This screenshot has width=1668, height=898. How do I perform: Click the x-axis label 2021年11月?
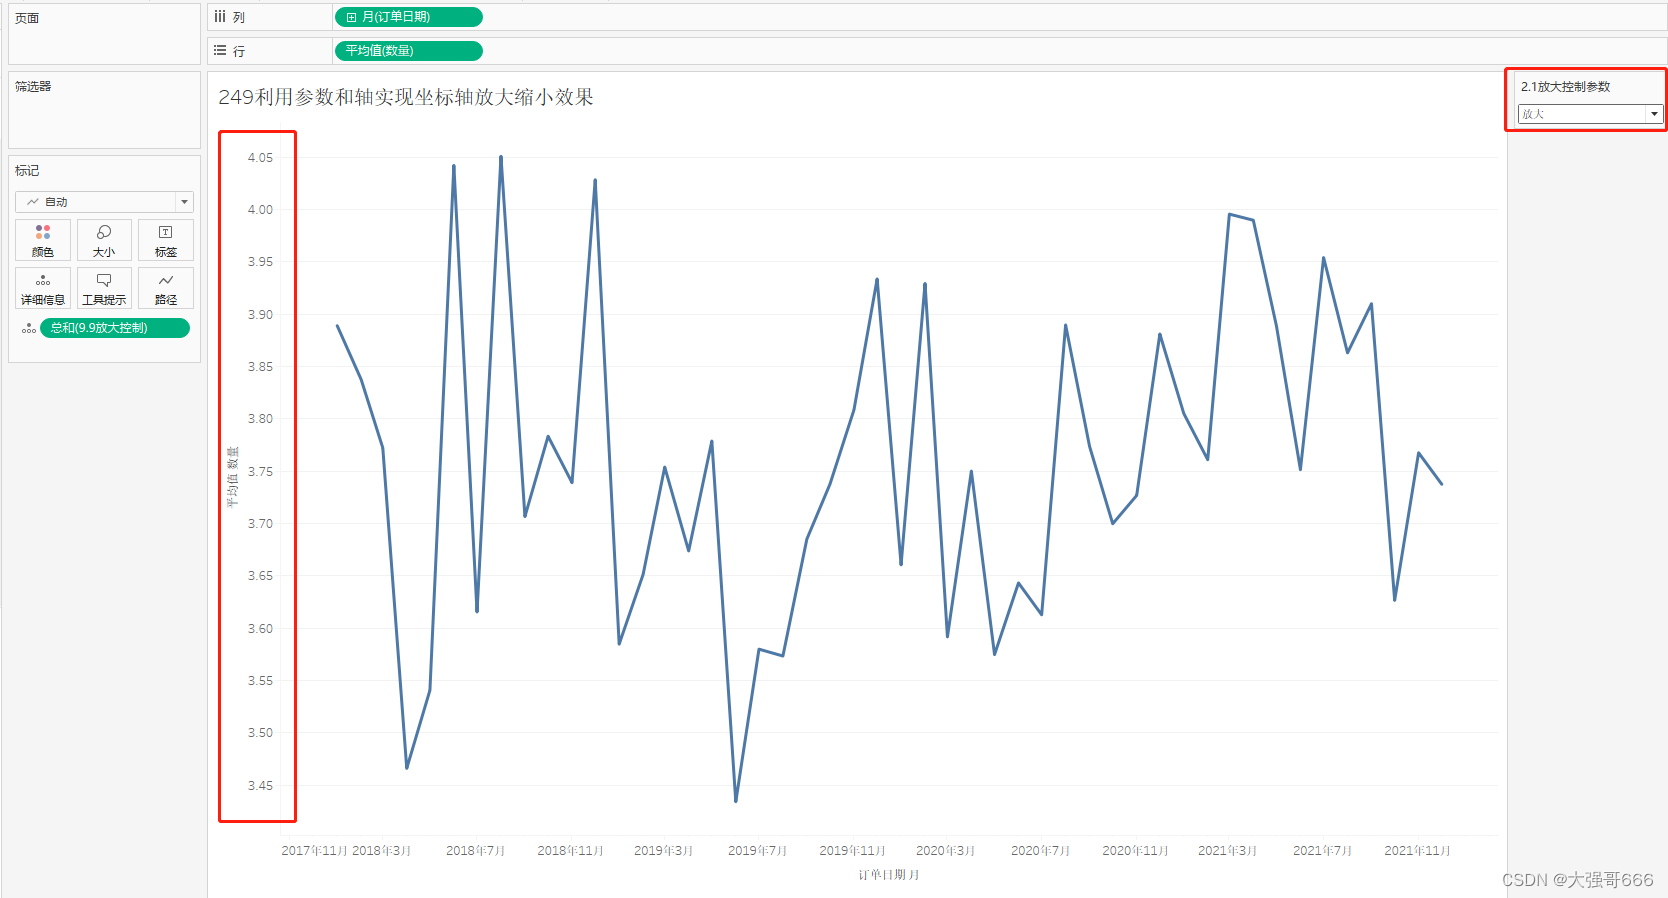(x=1417, y=851)
